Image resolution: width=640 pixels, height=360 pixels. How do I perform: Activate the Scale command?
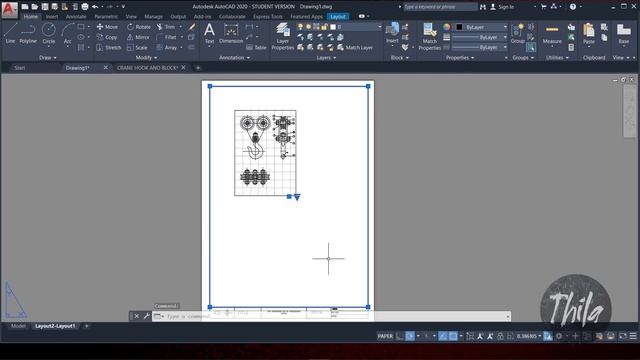coord(137,47)
